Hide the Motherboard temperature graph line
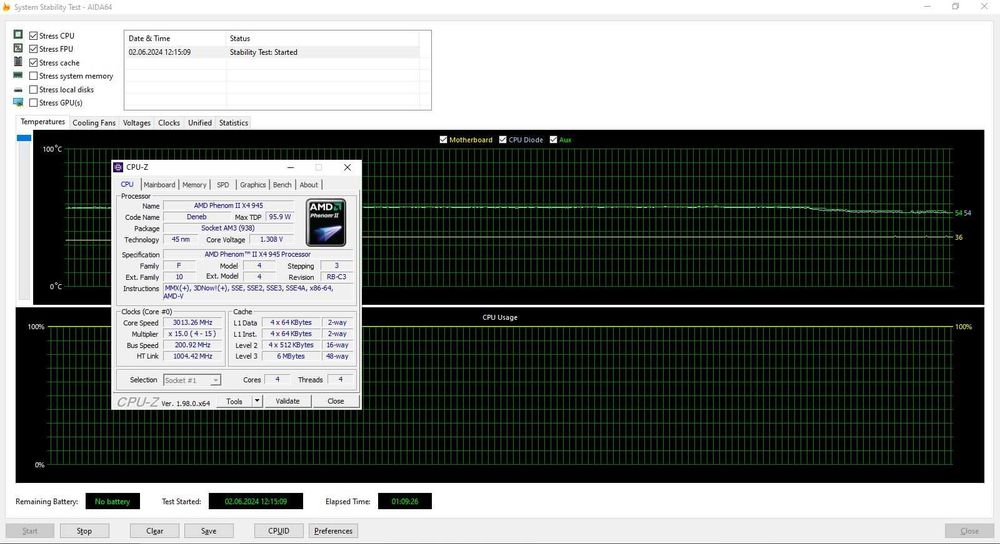The height and width of the screenshot is (544, 1000). pos(443,140)
